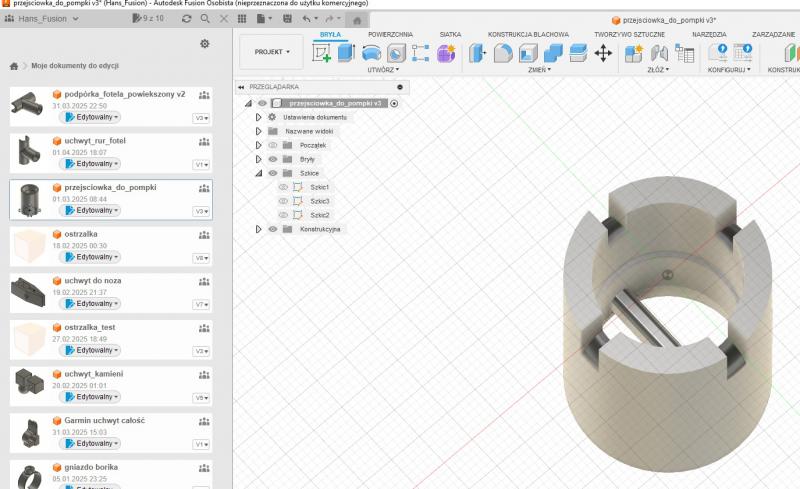This screenshot has width=800, height=489.
Task: Switch to the KONSTRUKCJA BLACHOWA tab
Action: 528,34
